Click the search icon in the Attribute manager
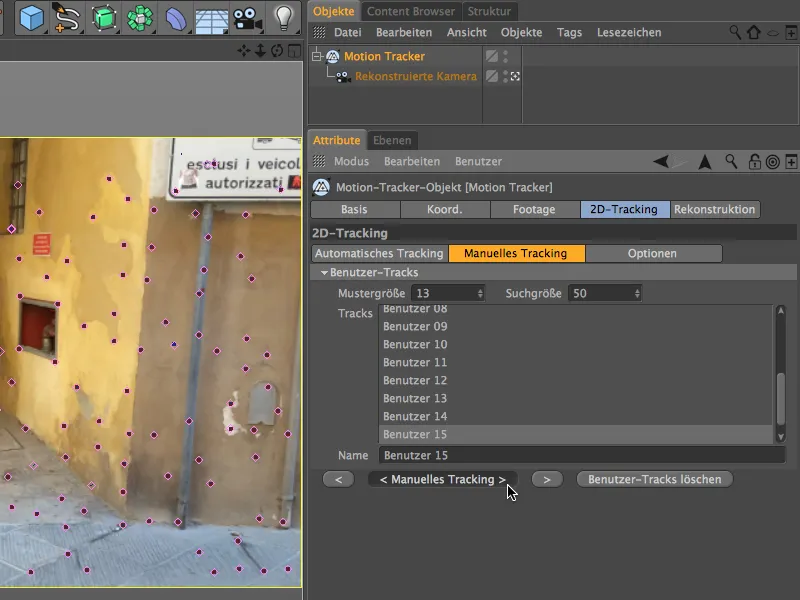 point(732,161)
